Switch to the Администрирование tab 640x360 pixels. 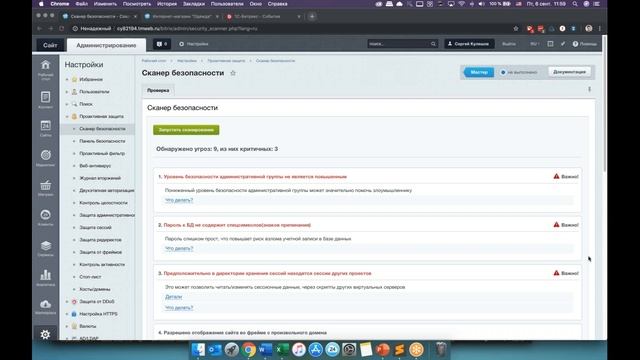click(106, 45)
